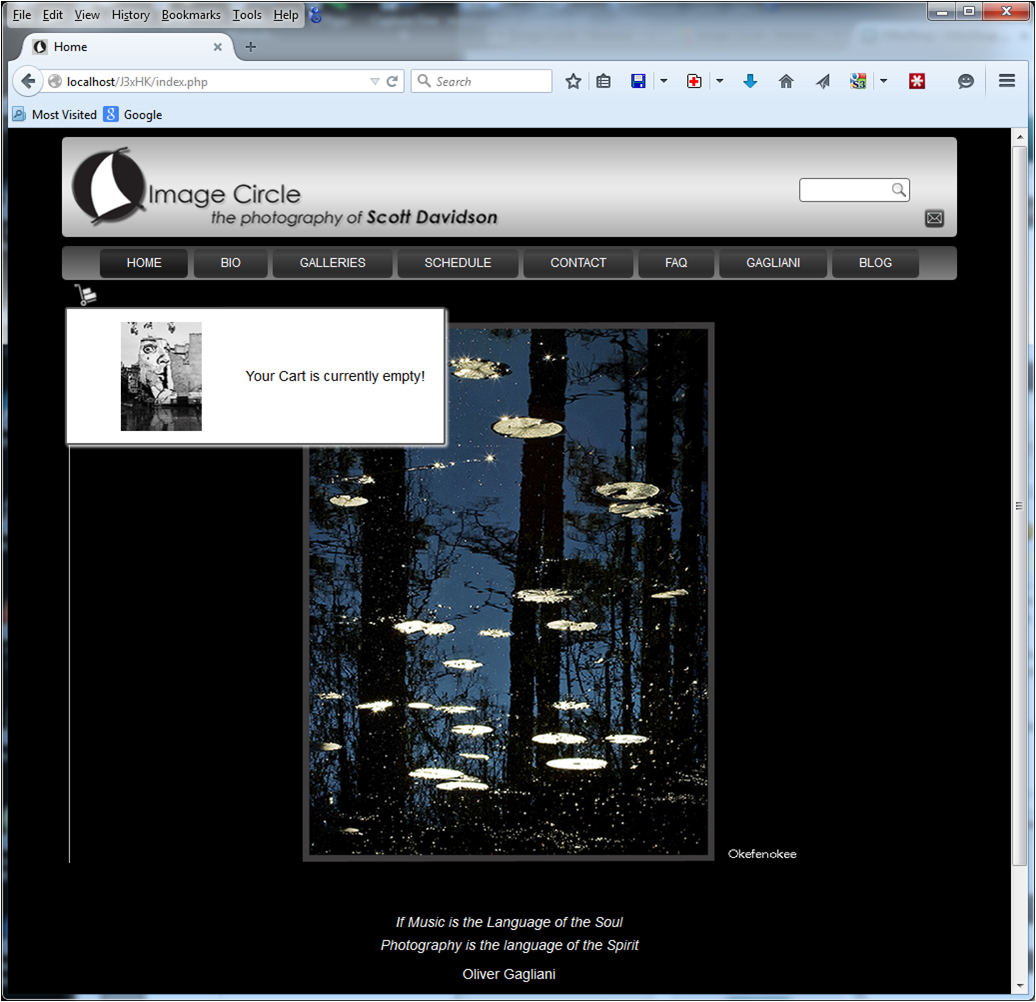1036x1002 pixels.
Task: Expand dropdown arrow next to S3 icon
Action: click(883, 81)
